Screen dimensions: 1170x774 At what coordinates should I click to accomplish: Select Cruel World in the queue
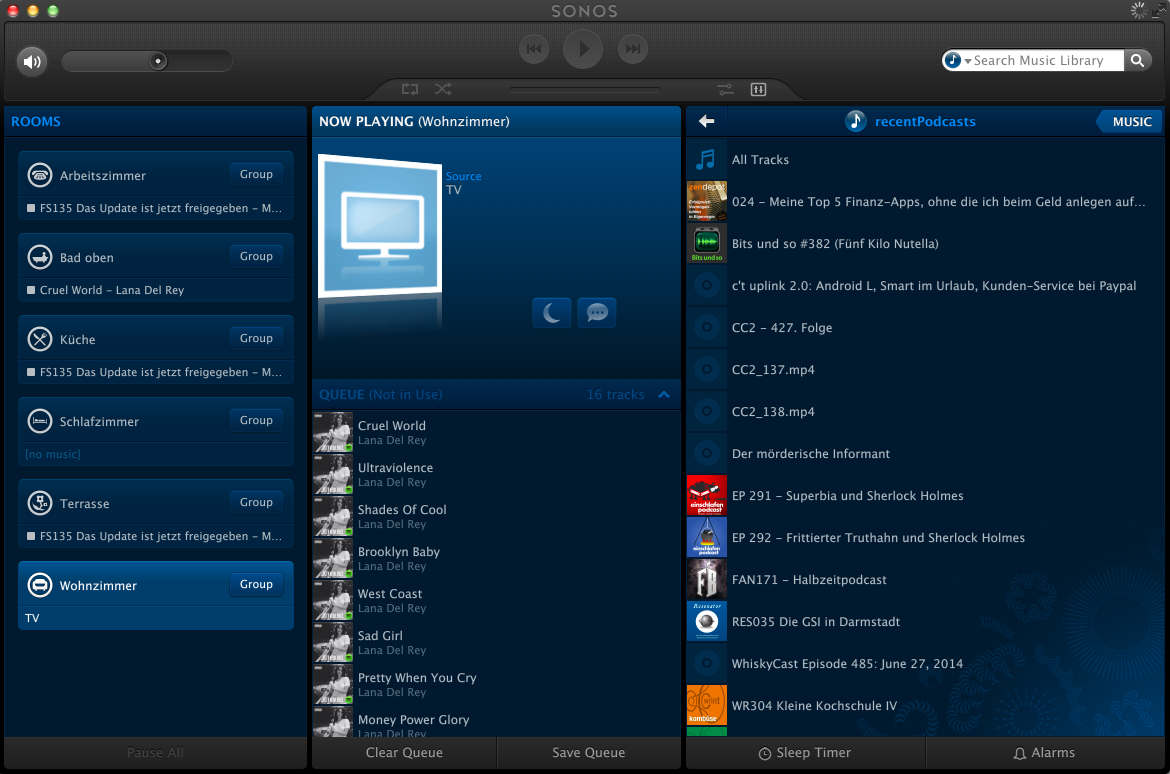[496, 432]
